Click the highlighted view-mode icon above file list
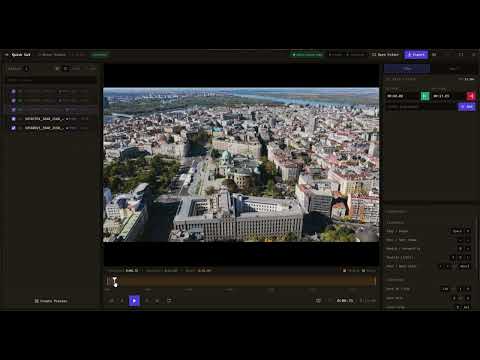 pos(66,69)
